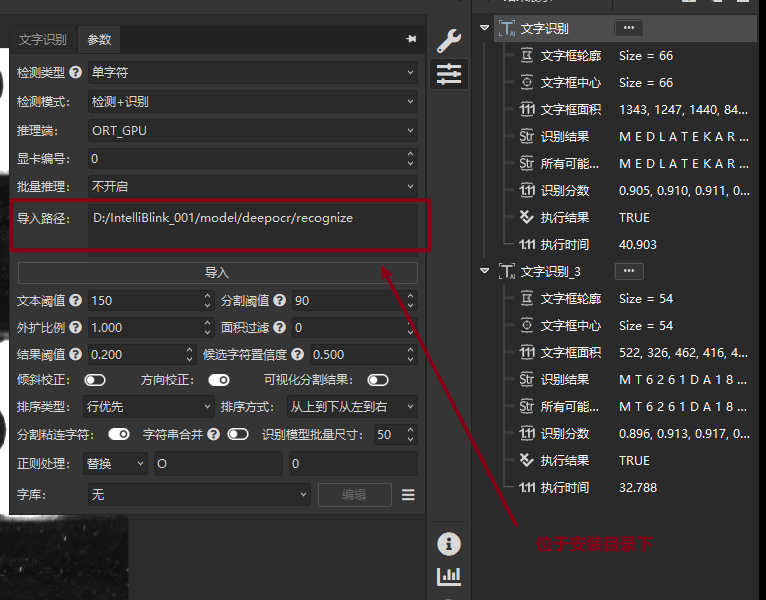Click the ellipsis button beside 文字识别_3
Viewport: 766px width, 600px height.
point(628,271)
